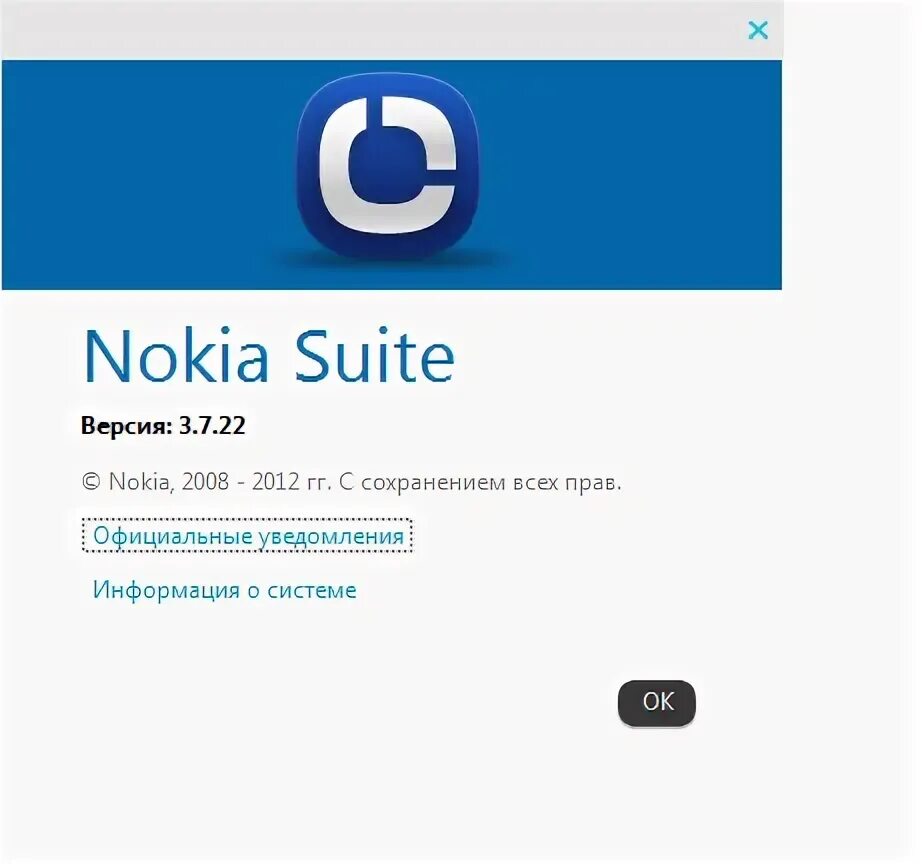922x864 pixels.
Task: Open the Информация о системе link
Action: click(225, 589)
